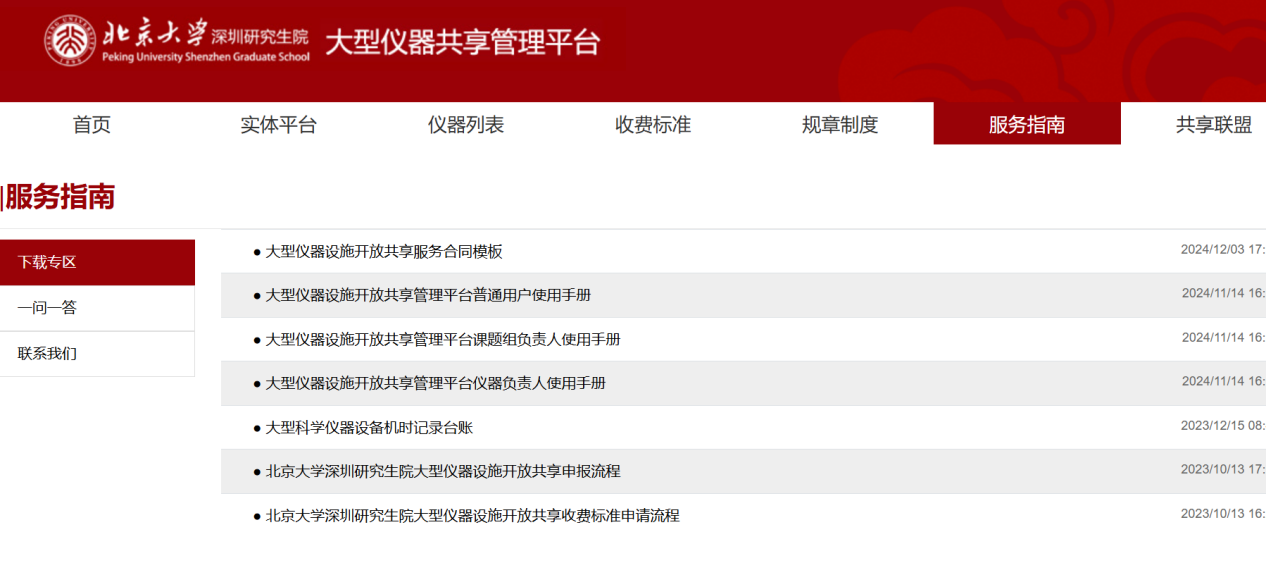Switch to the 一问一答 sidebar section
The width and height of the screenshot is (1271, 568).
pyautogui.click(x=97, y=308)
